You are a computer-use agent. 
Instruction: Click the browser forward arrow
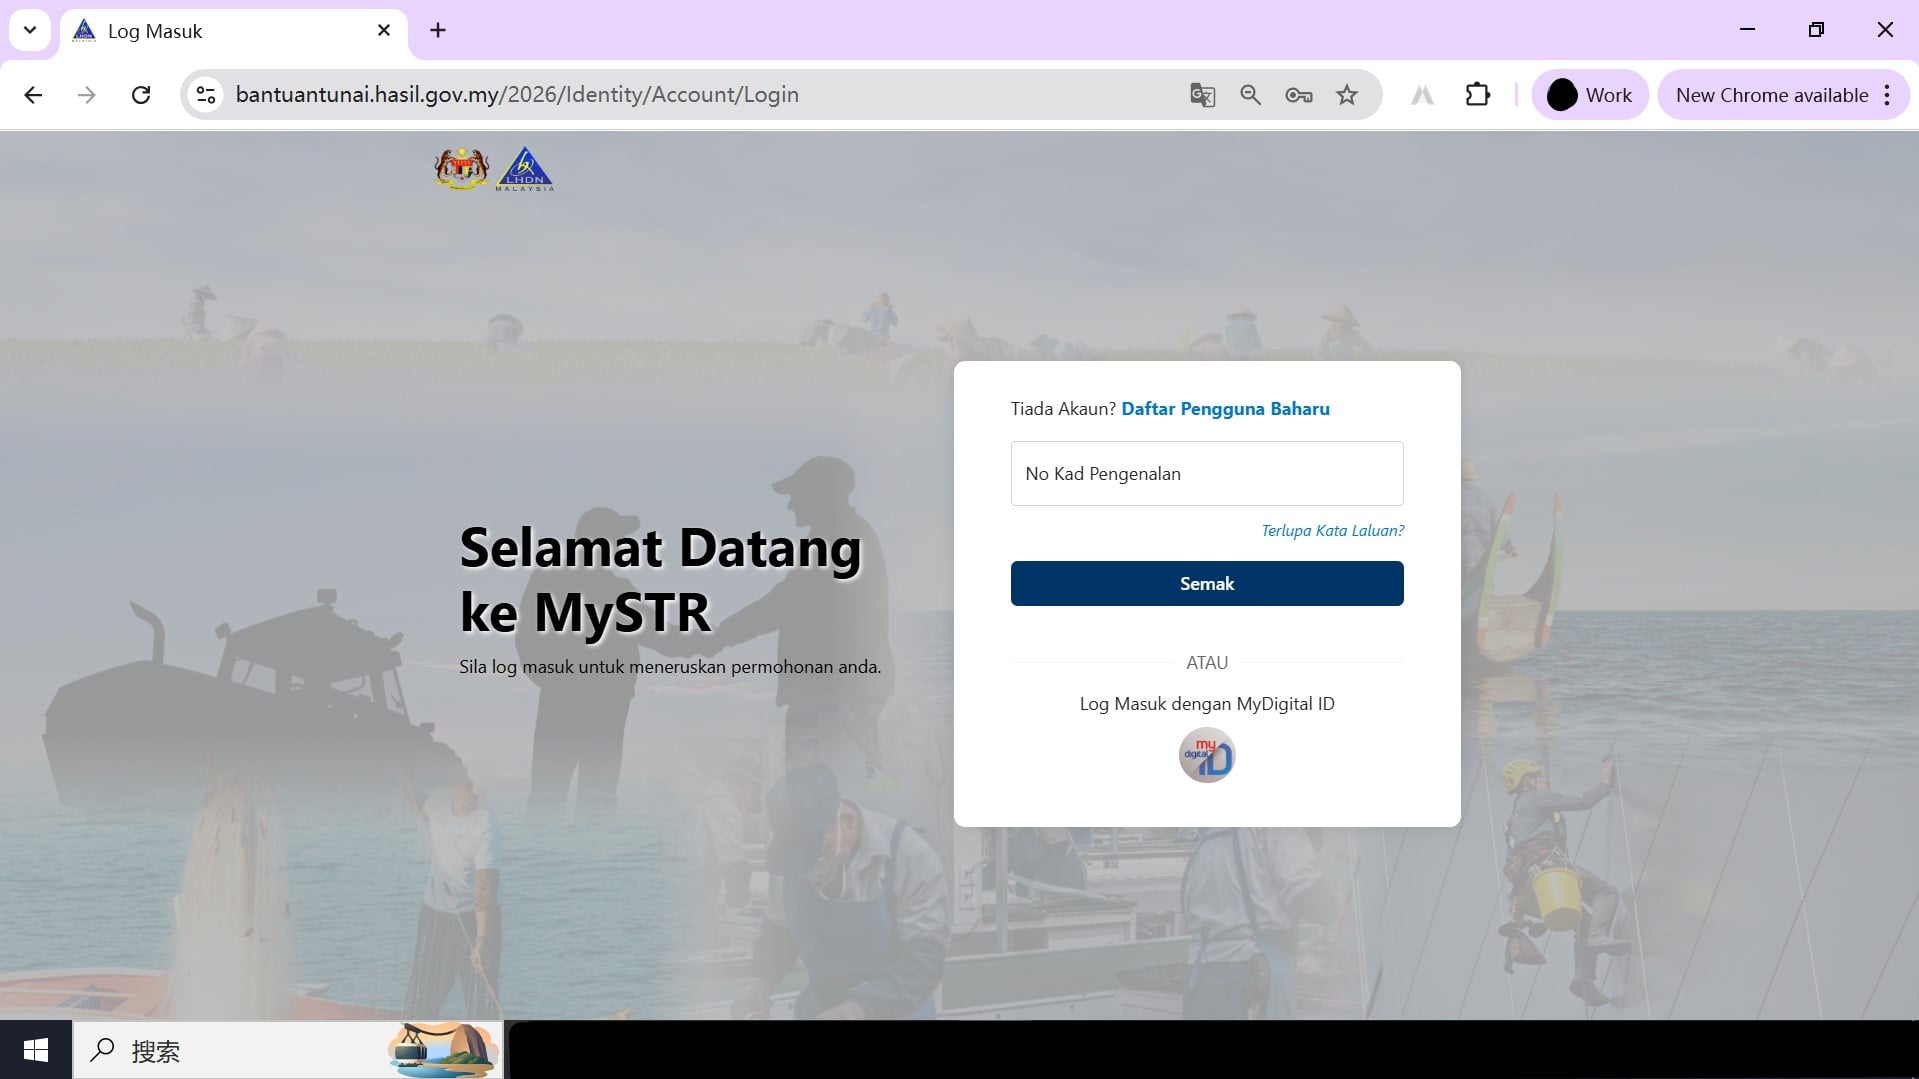point(87,95)
